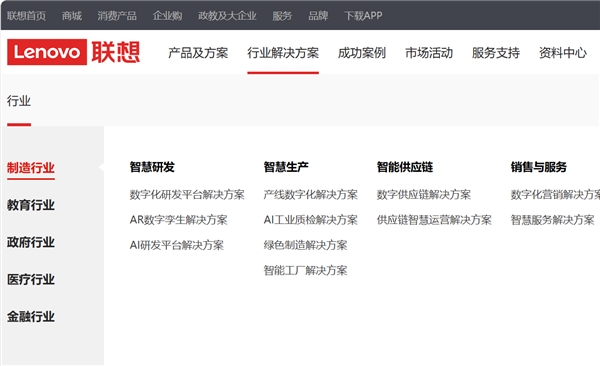Open 数字化研发平台解决方案
This screenshot has width=600, height=366.
pos(187,194)
